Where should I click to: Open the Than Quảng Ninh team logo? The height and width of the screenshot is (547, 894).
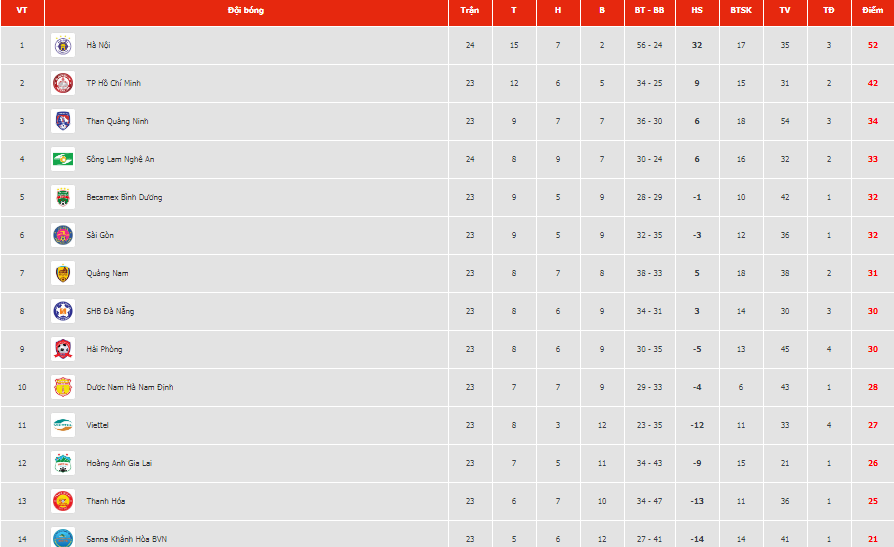(x=63, y=121)
